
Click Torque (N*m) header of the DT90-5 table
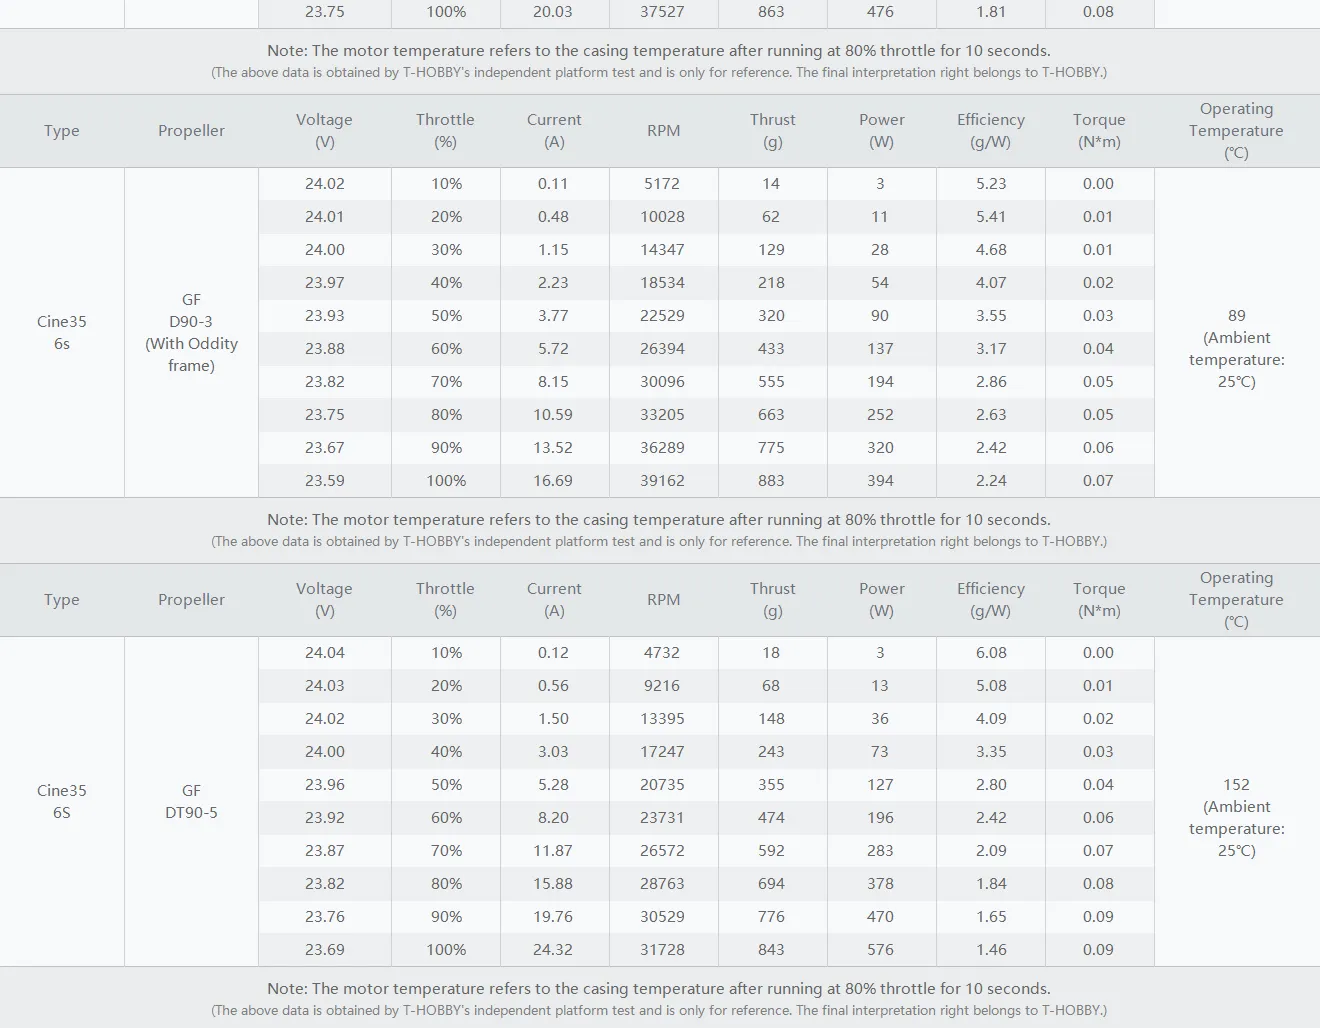1098,600
